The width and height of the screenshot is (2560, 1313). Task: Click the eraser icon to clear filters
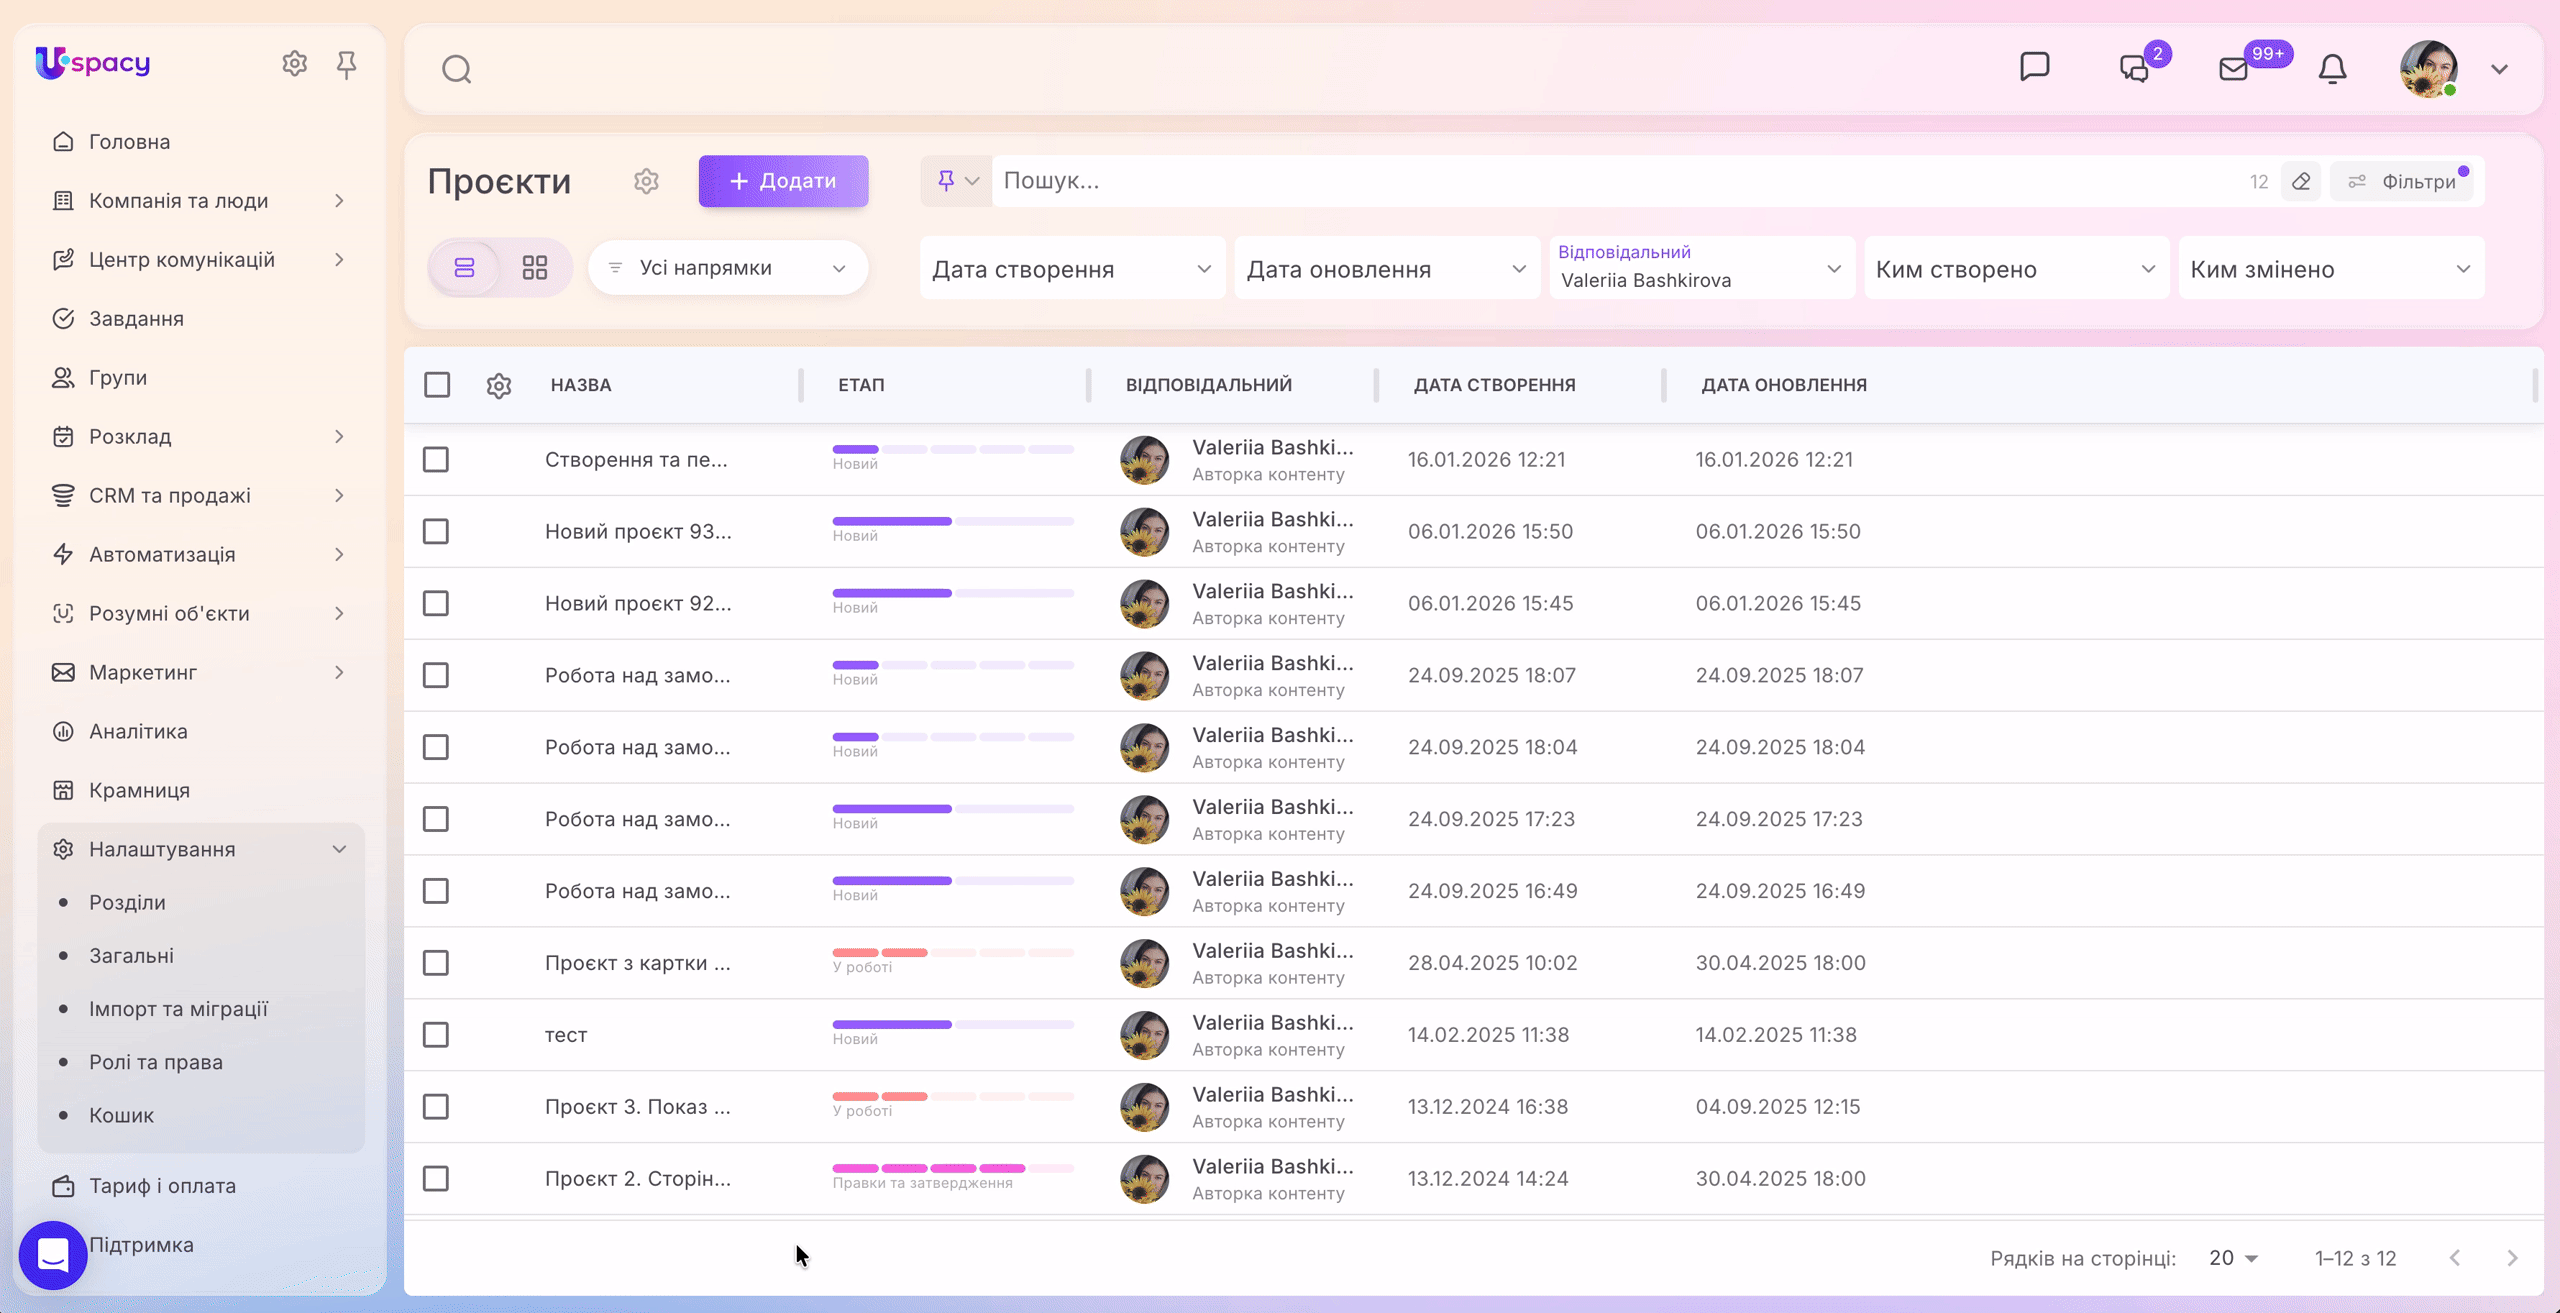pos(2301,181)
